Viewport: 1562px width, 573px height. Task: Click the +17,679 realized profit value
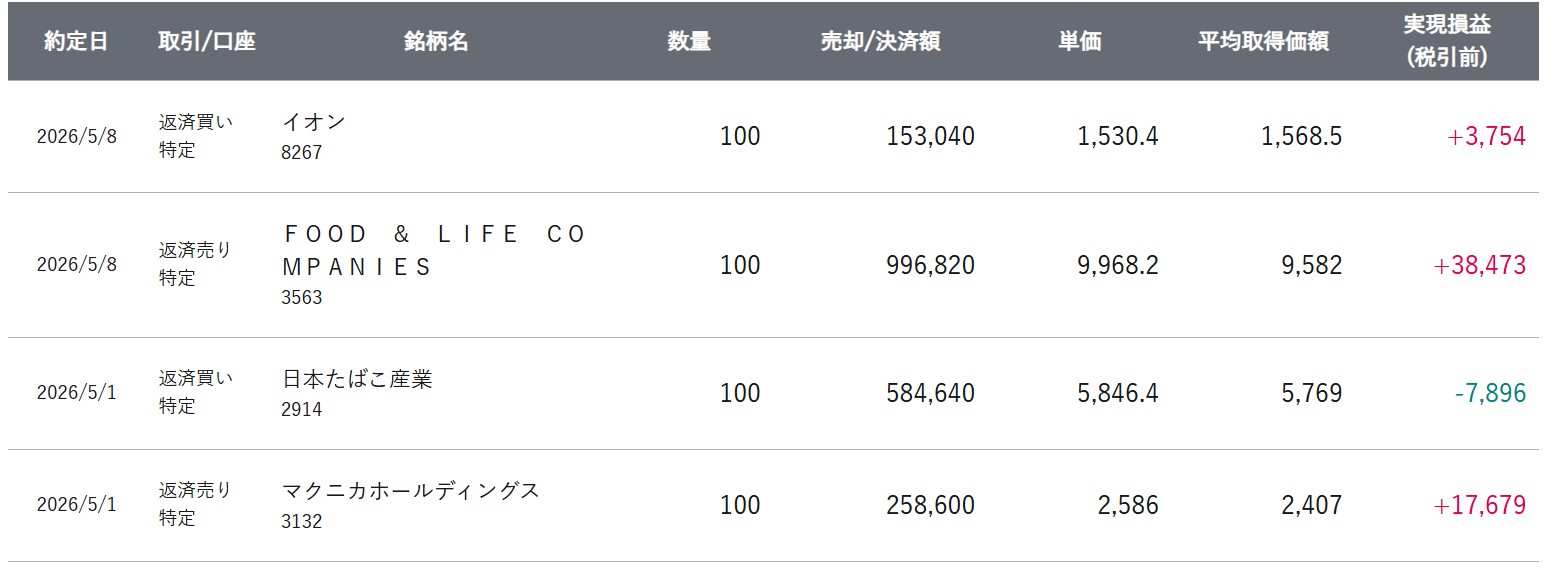pos(1479,505)
